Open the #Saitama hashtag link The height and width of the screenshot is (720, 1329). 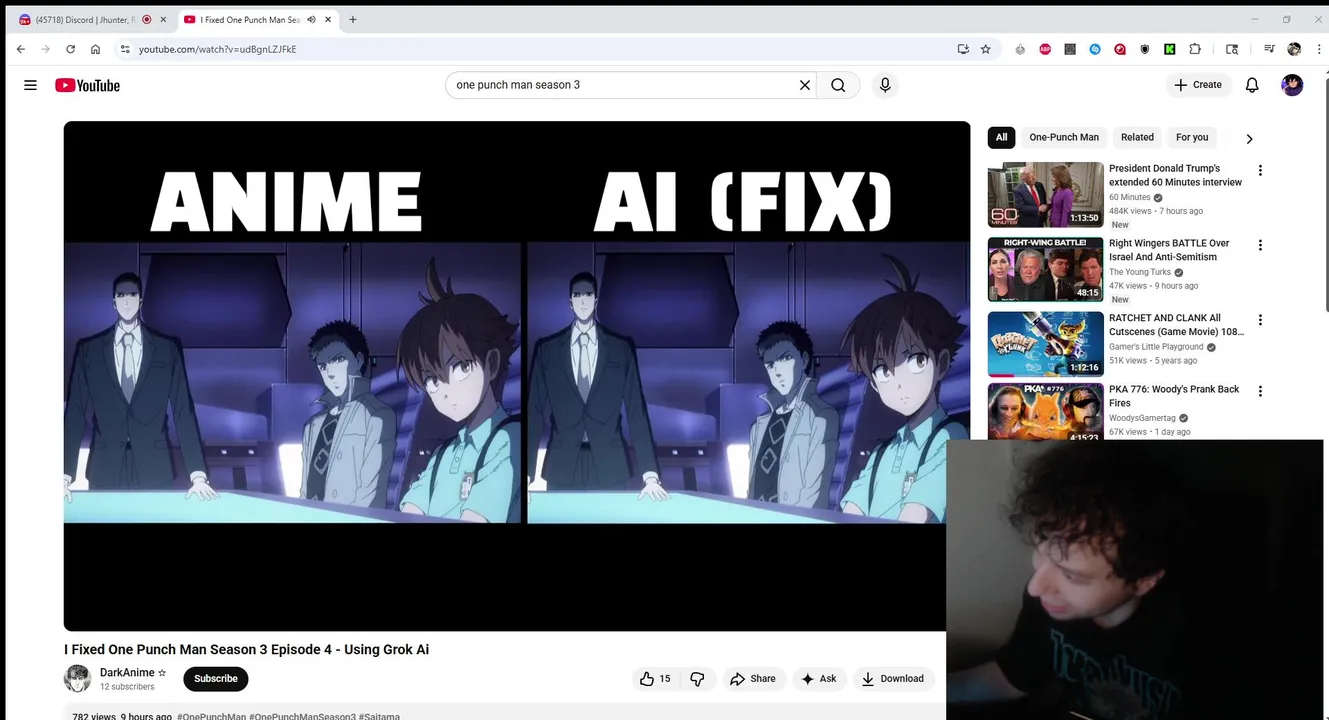[x=379, y=716]
